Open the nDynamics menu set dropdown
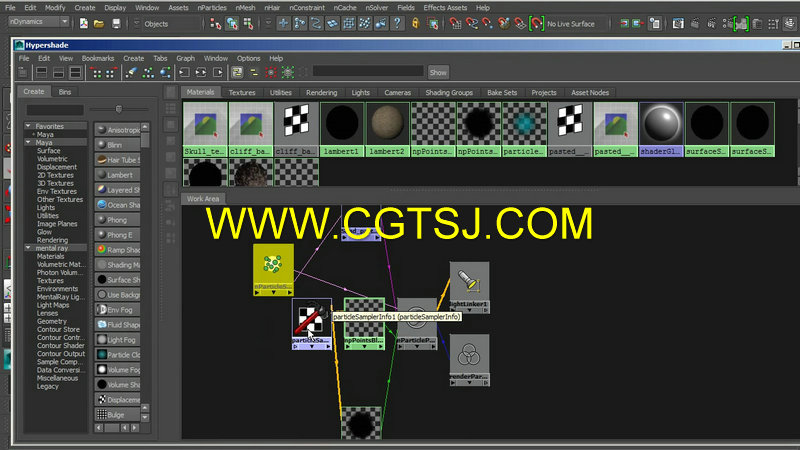This screenshot has width=800, height=450. click(39, 22)
